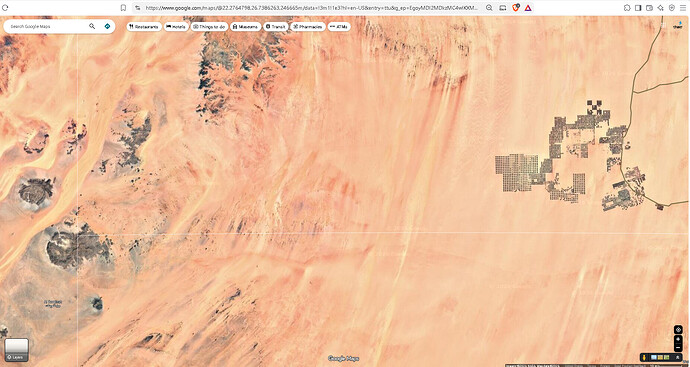Open the media/cast icon in address bar
The width and height of the screenshot is (690, 367).
(502, 8)
